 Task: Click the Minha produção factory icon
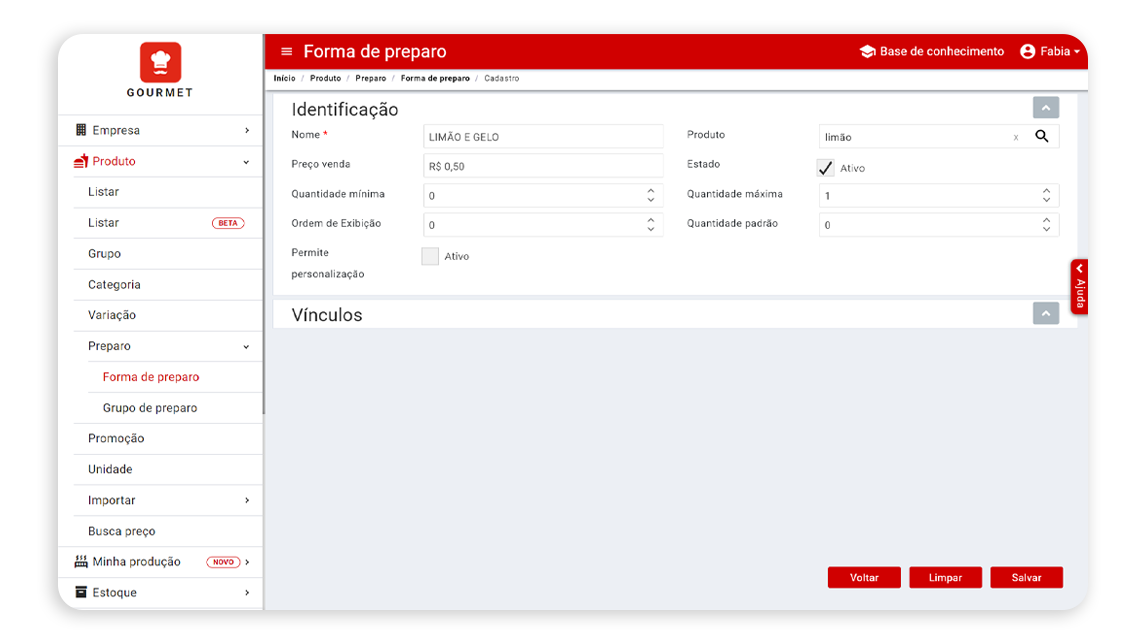[x=81, y=561]
